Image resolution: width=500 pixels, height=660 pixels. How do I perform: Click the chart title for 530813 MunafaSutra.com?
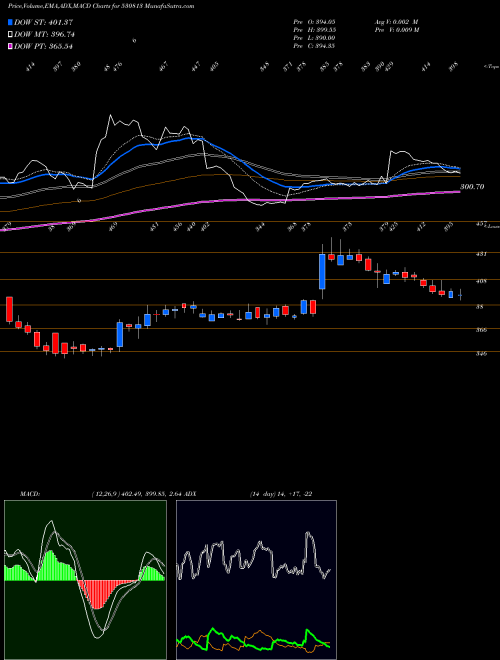pos(101,6)
